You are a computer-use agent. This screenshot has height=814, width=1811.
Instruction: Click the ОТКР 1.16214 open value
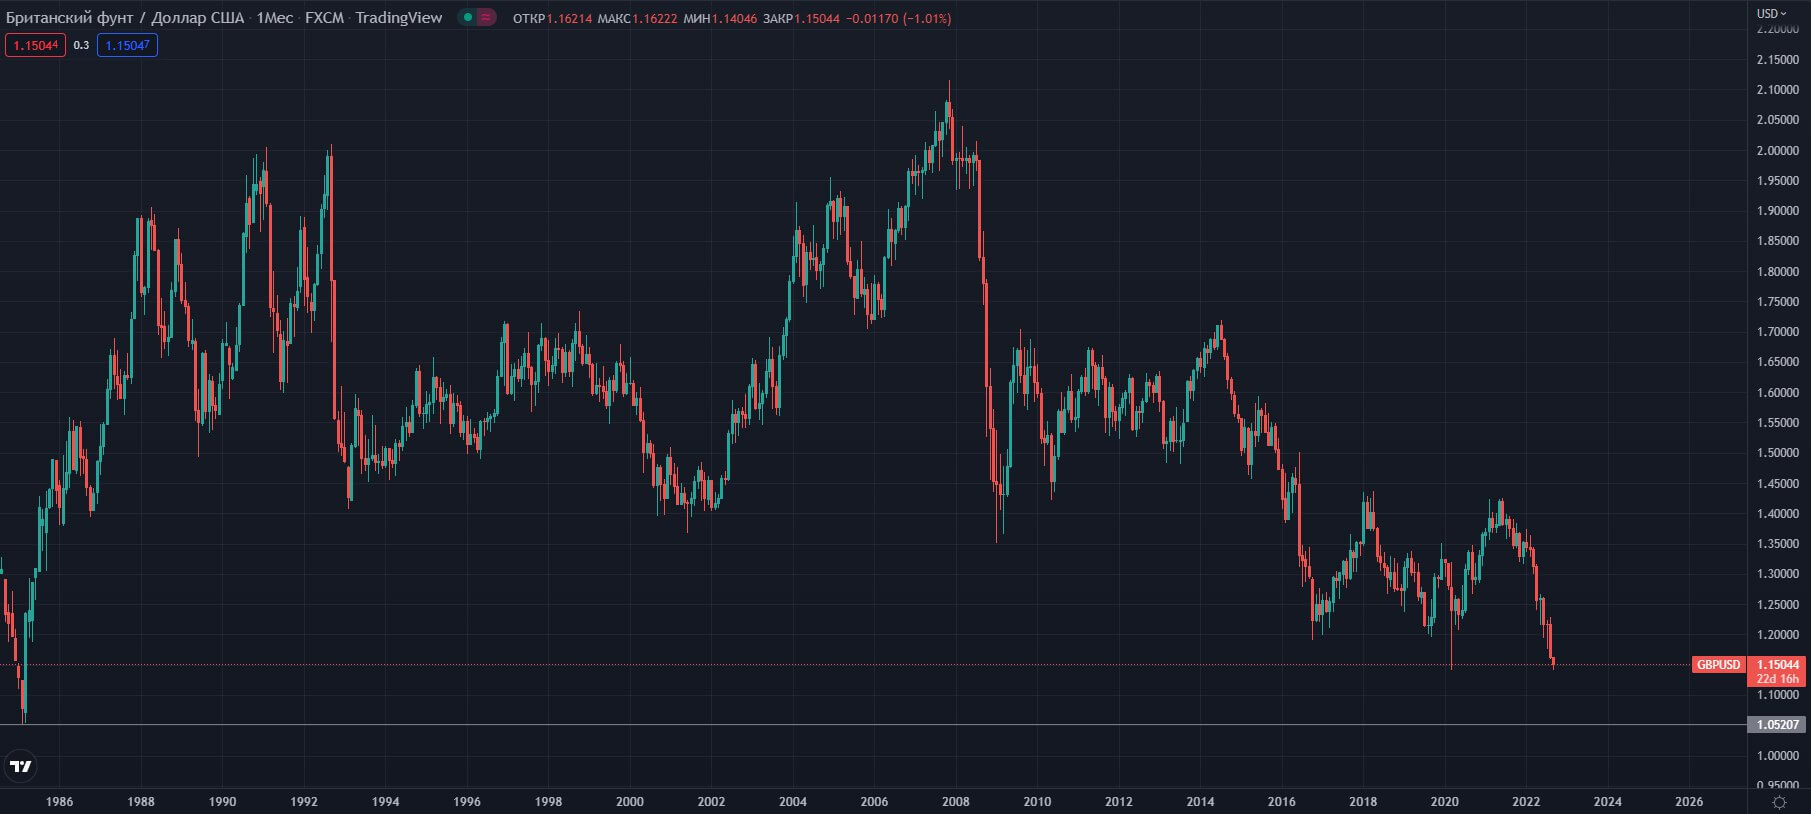pos(552,18)
